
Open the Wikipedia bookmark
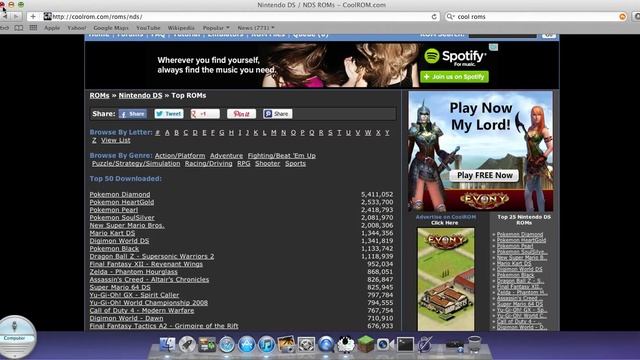click(181, 28)
